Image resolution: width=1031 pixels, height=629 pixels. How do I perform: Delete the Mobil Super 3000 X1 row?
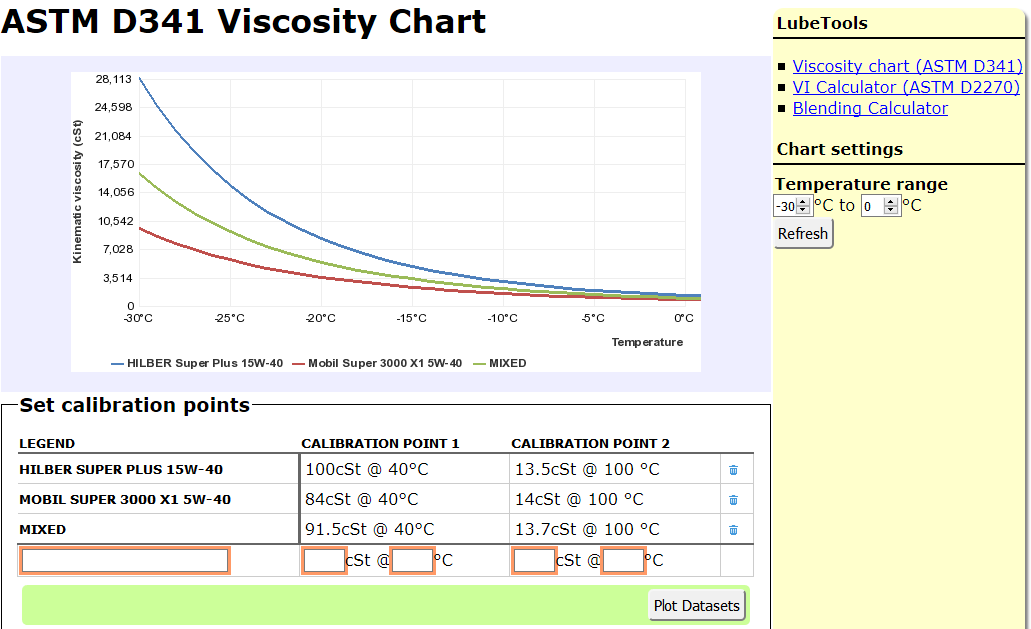click(x=733, y=500)
